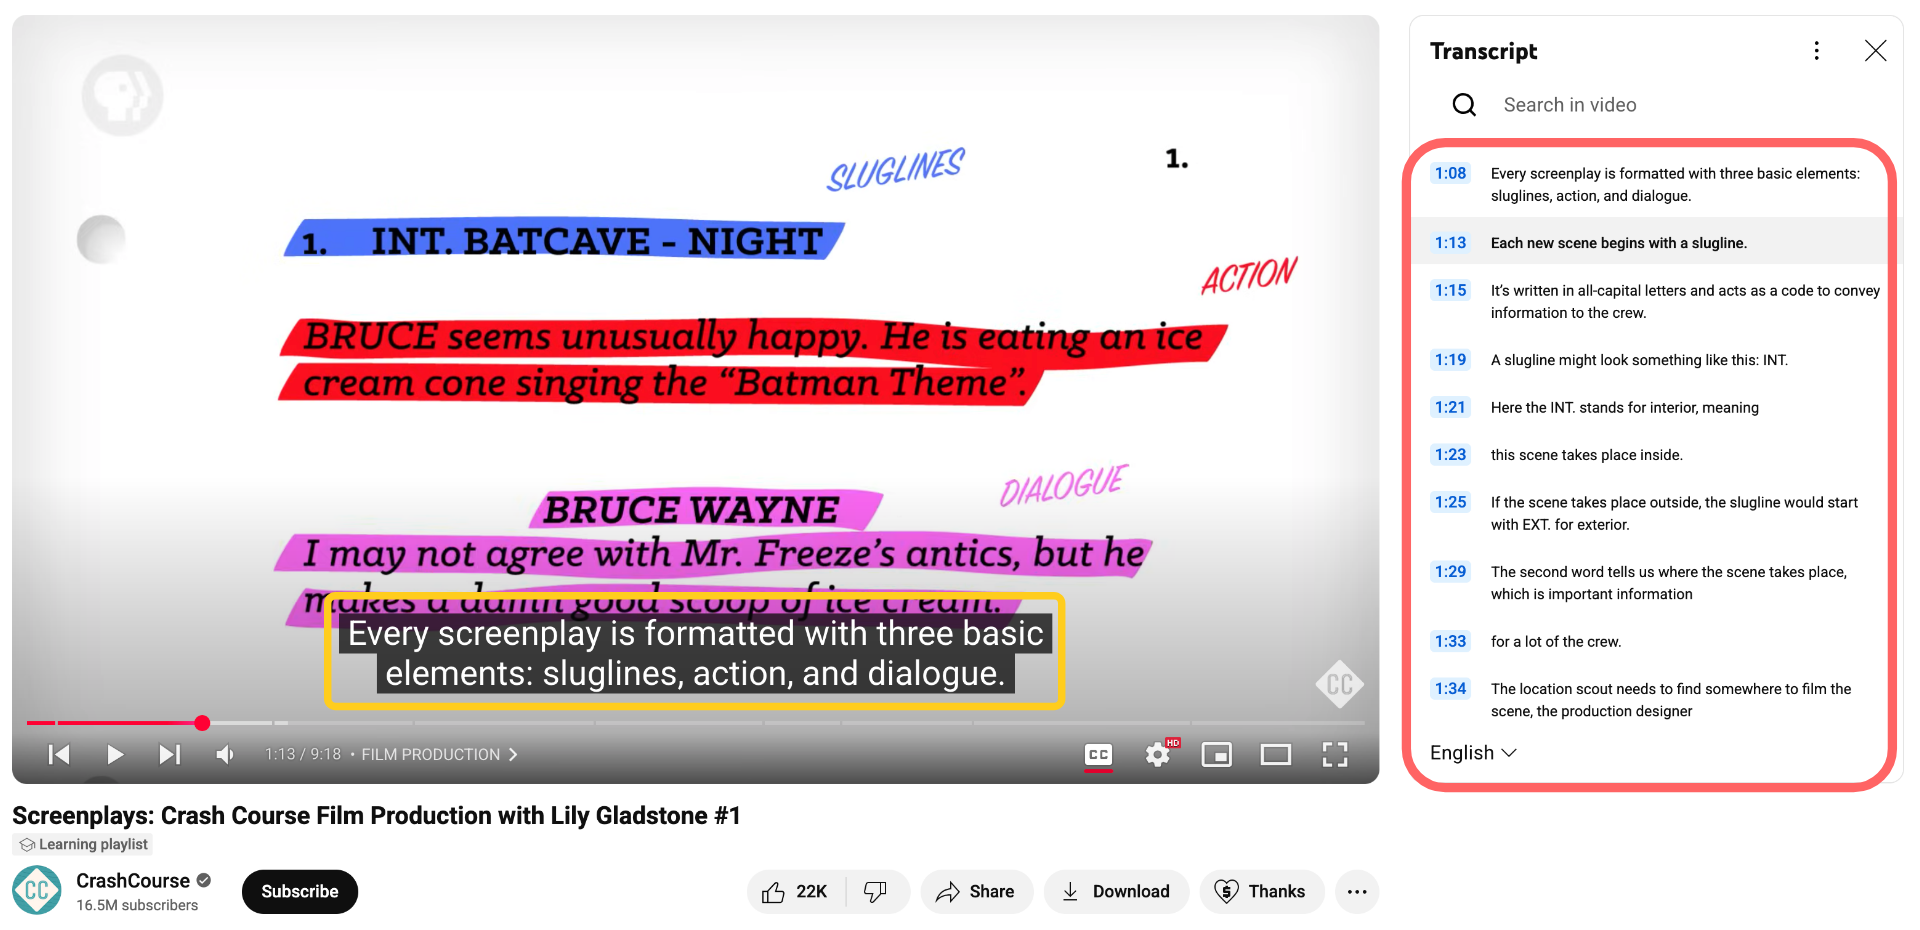Mute the video volume

[x=225, y=754]
